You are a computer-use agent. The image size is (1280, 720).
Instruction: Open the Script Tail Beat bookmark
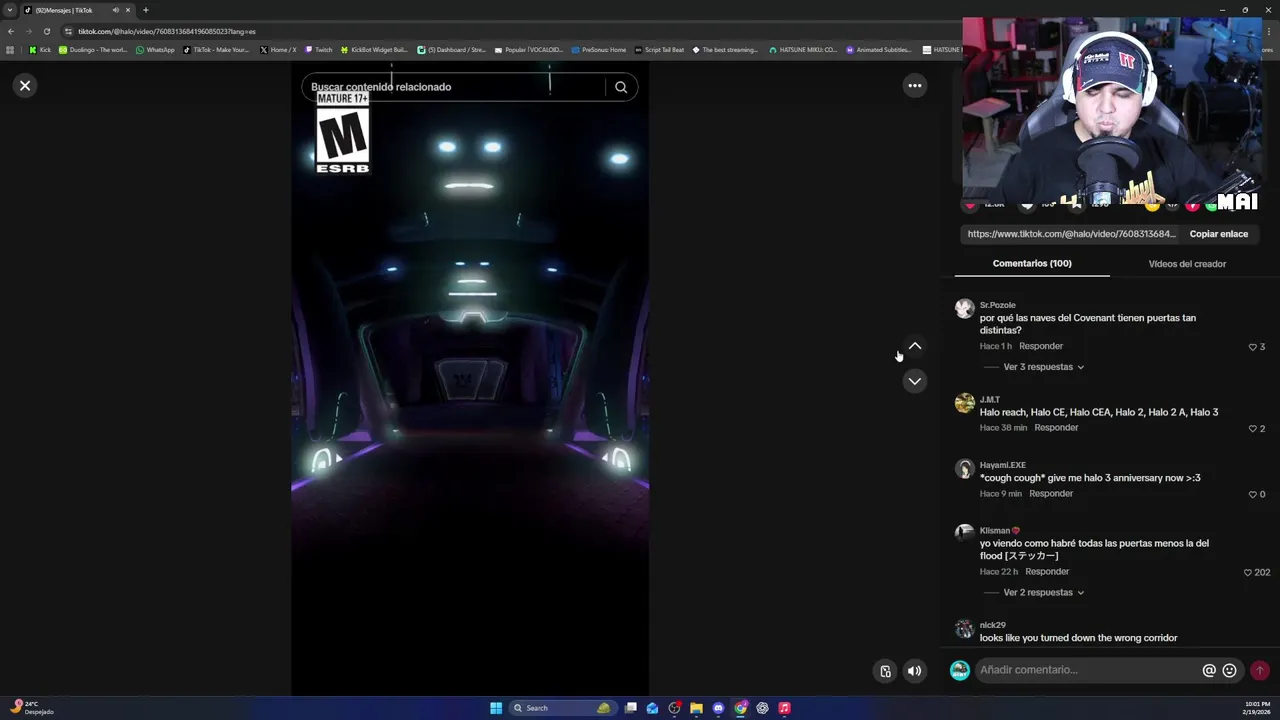tap(660, 50)
